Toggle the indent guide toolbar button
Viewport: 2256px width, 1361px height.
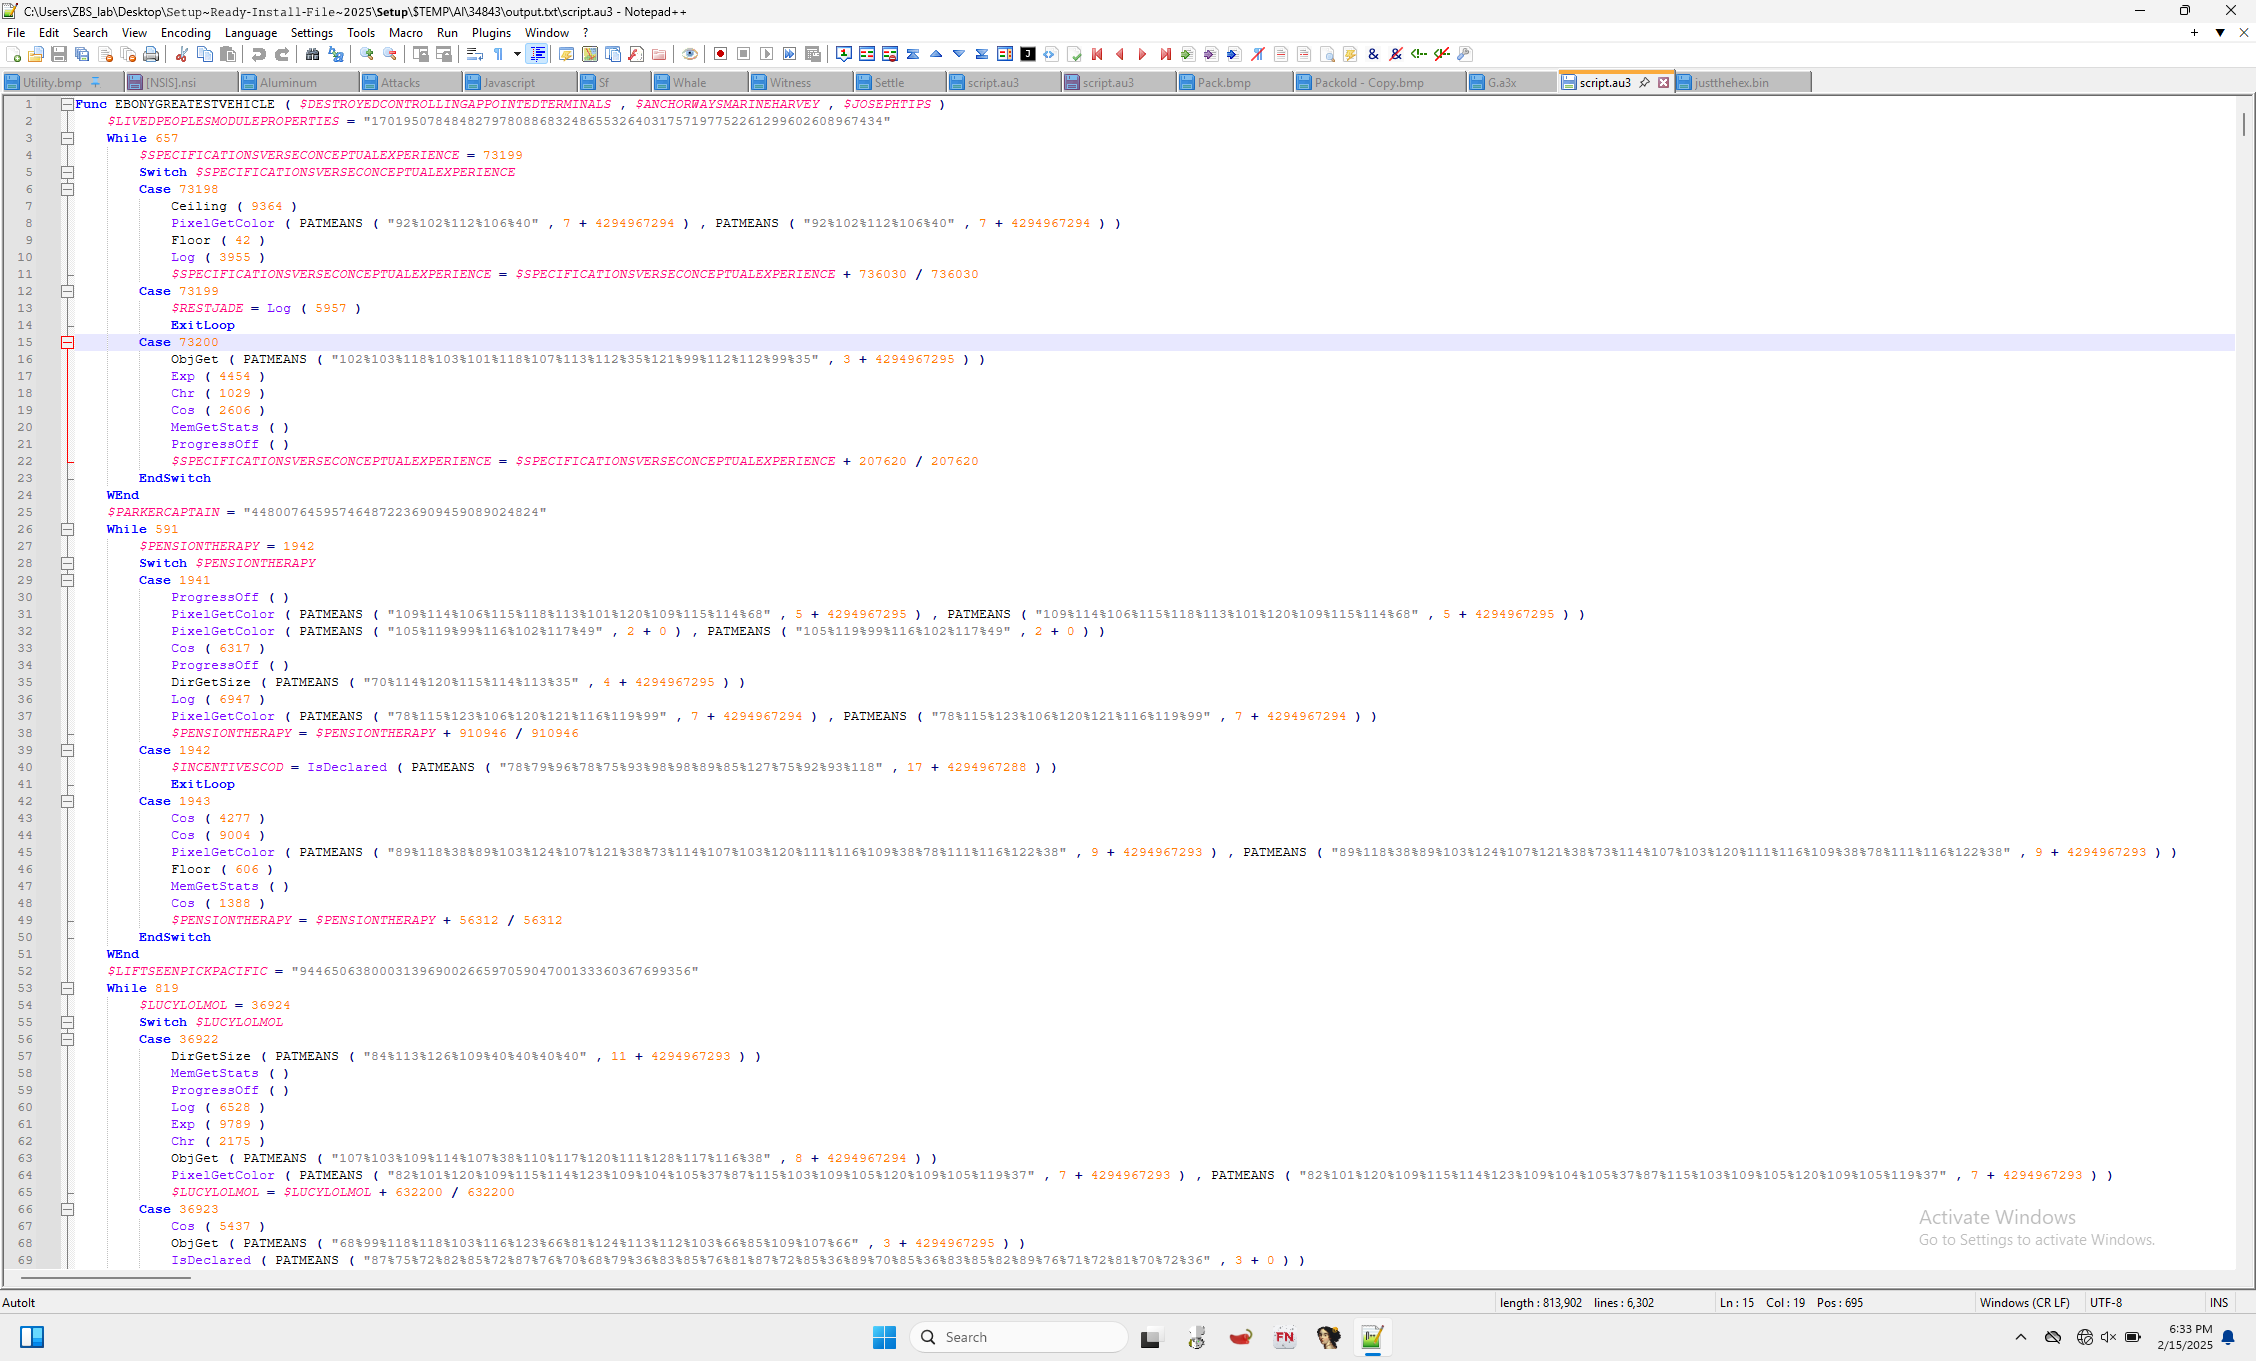[538, 54]
